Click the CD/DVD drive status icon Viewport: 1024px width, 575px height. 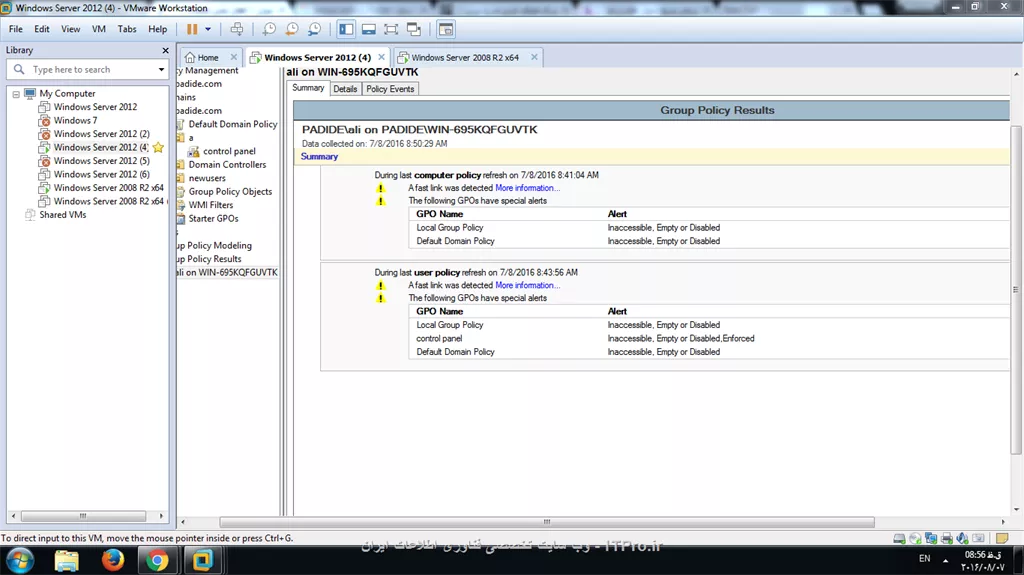coord(915,538)
